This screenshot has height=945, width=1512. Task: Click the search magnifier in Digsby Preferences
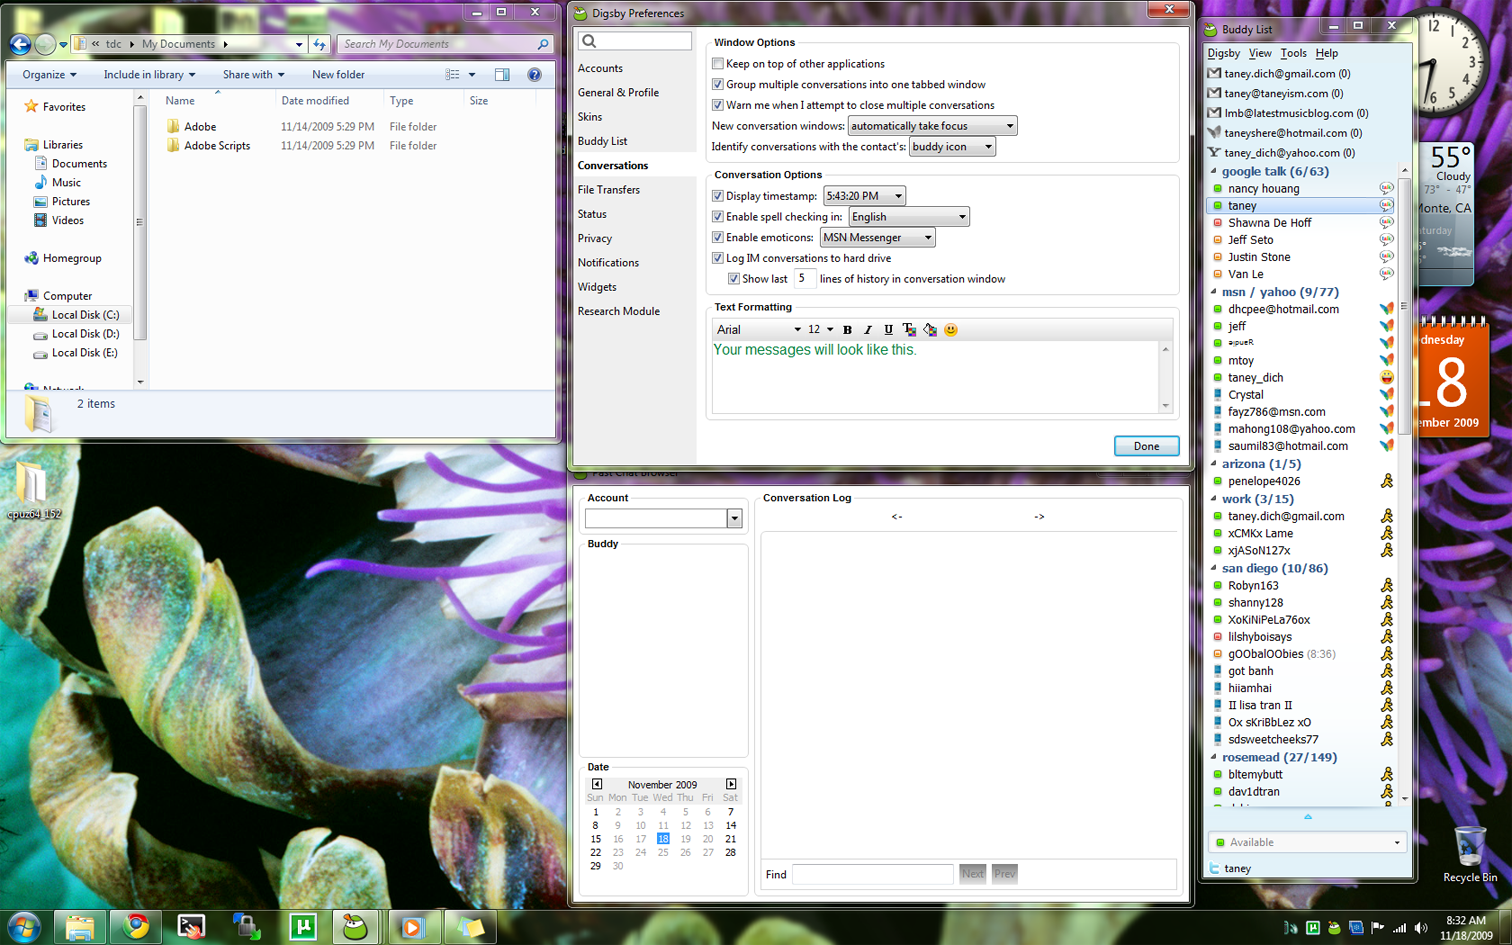point(589,41)
